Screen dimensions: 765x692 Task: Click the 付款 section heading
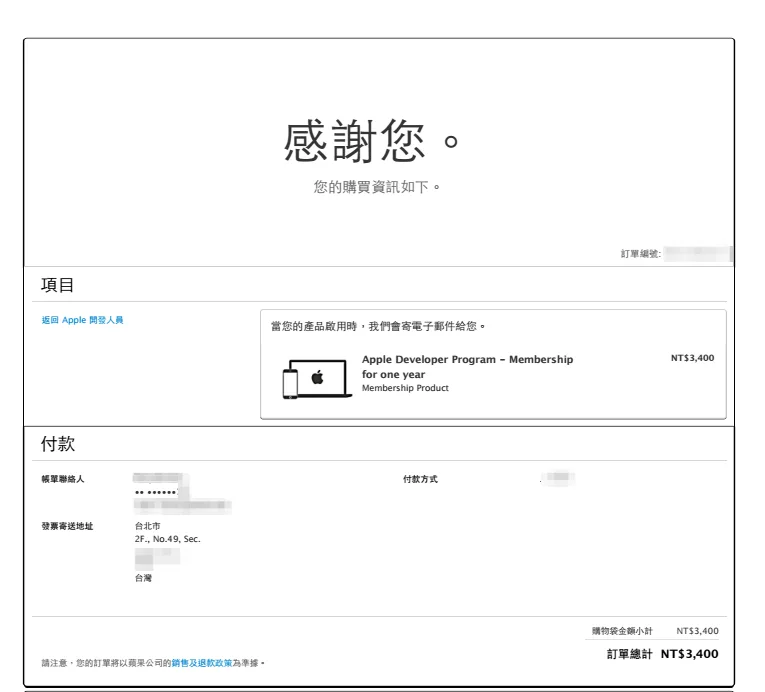pos(58,444)
